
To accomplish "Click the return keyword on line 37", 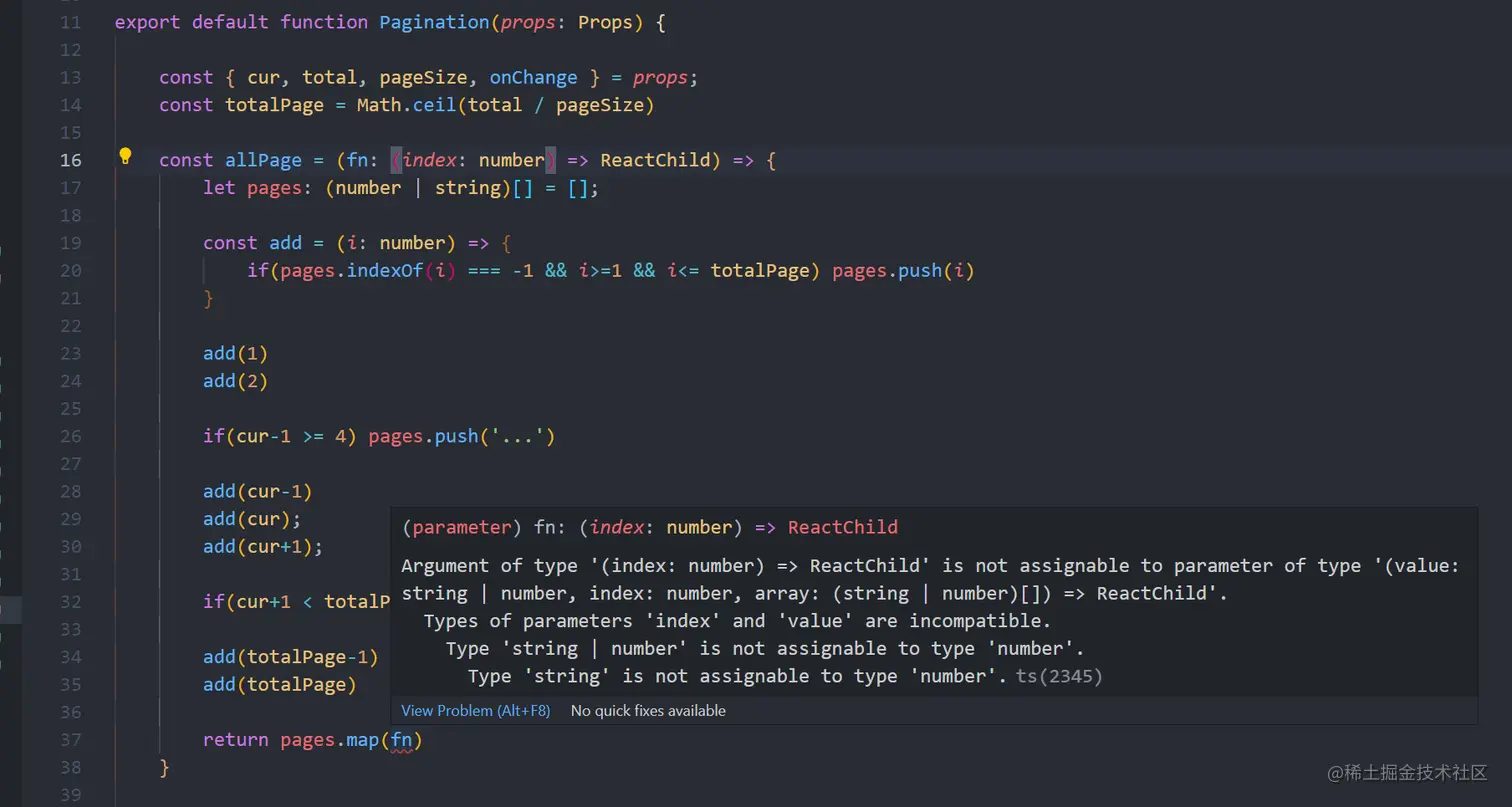I will pyautogui.click(x=236, y=740).
